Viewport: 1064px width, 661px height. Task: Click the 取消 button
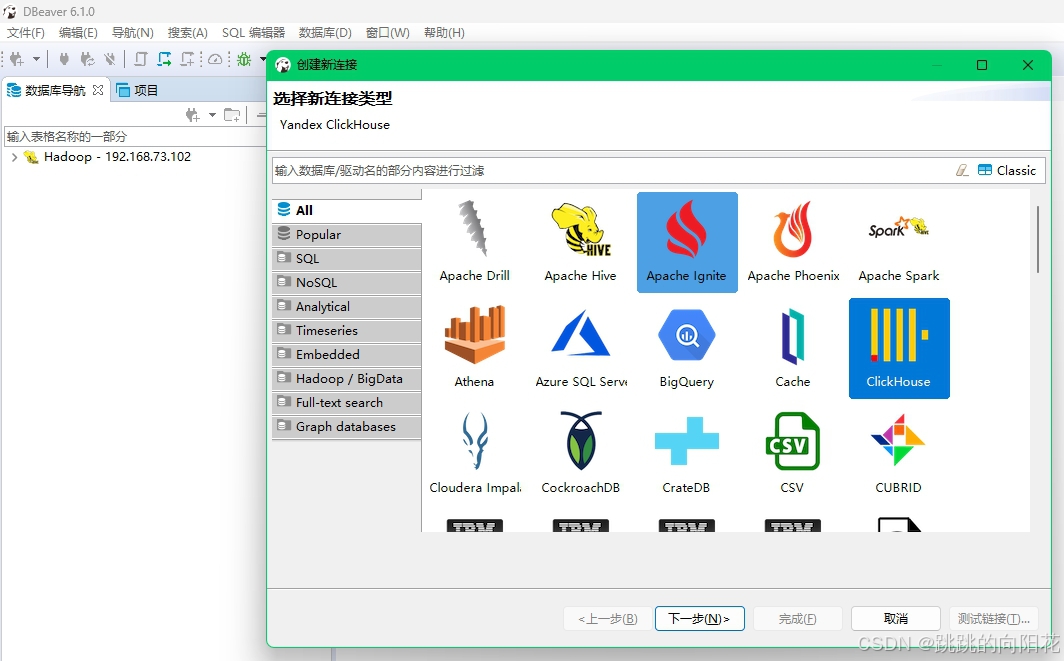[x=896, y=618]
